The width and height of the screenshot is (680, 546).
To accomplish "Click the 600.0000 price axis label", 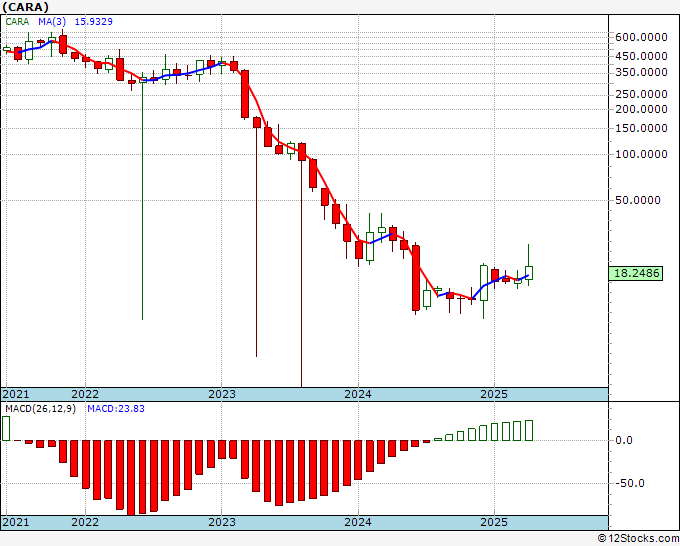I will pyautogui.click(x=641, y=37).
